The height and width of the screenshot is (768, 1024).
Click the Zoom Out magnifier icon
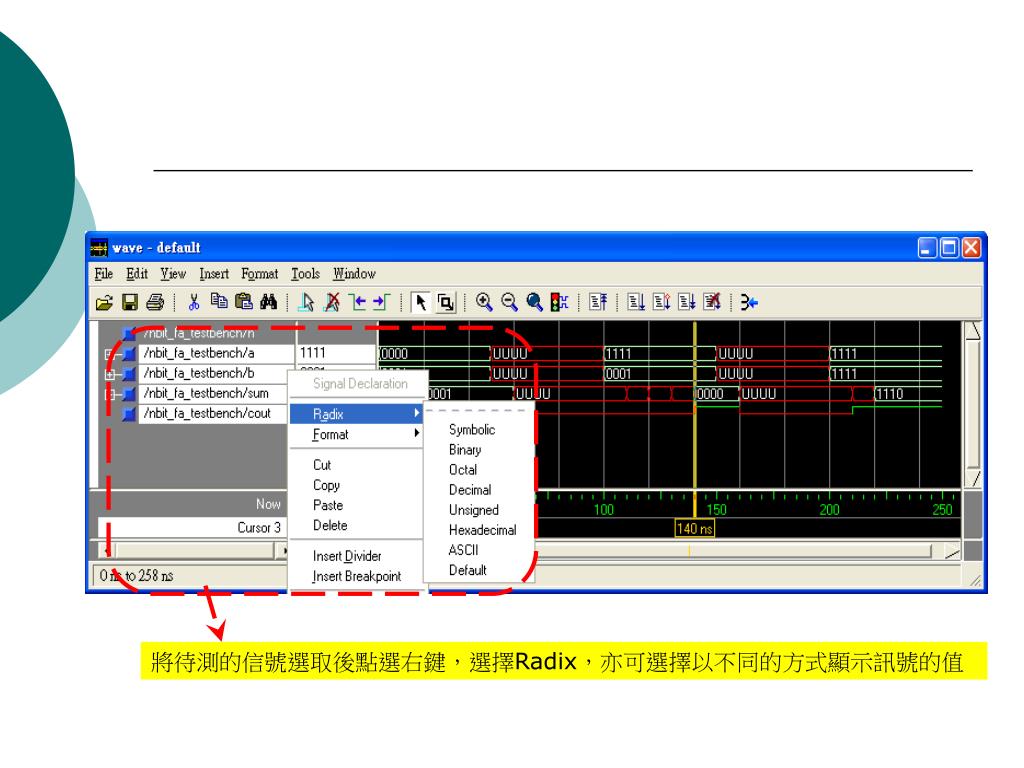[509, 302]
